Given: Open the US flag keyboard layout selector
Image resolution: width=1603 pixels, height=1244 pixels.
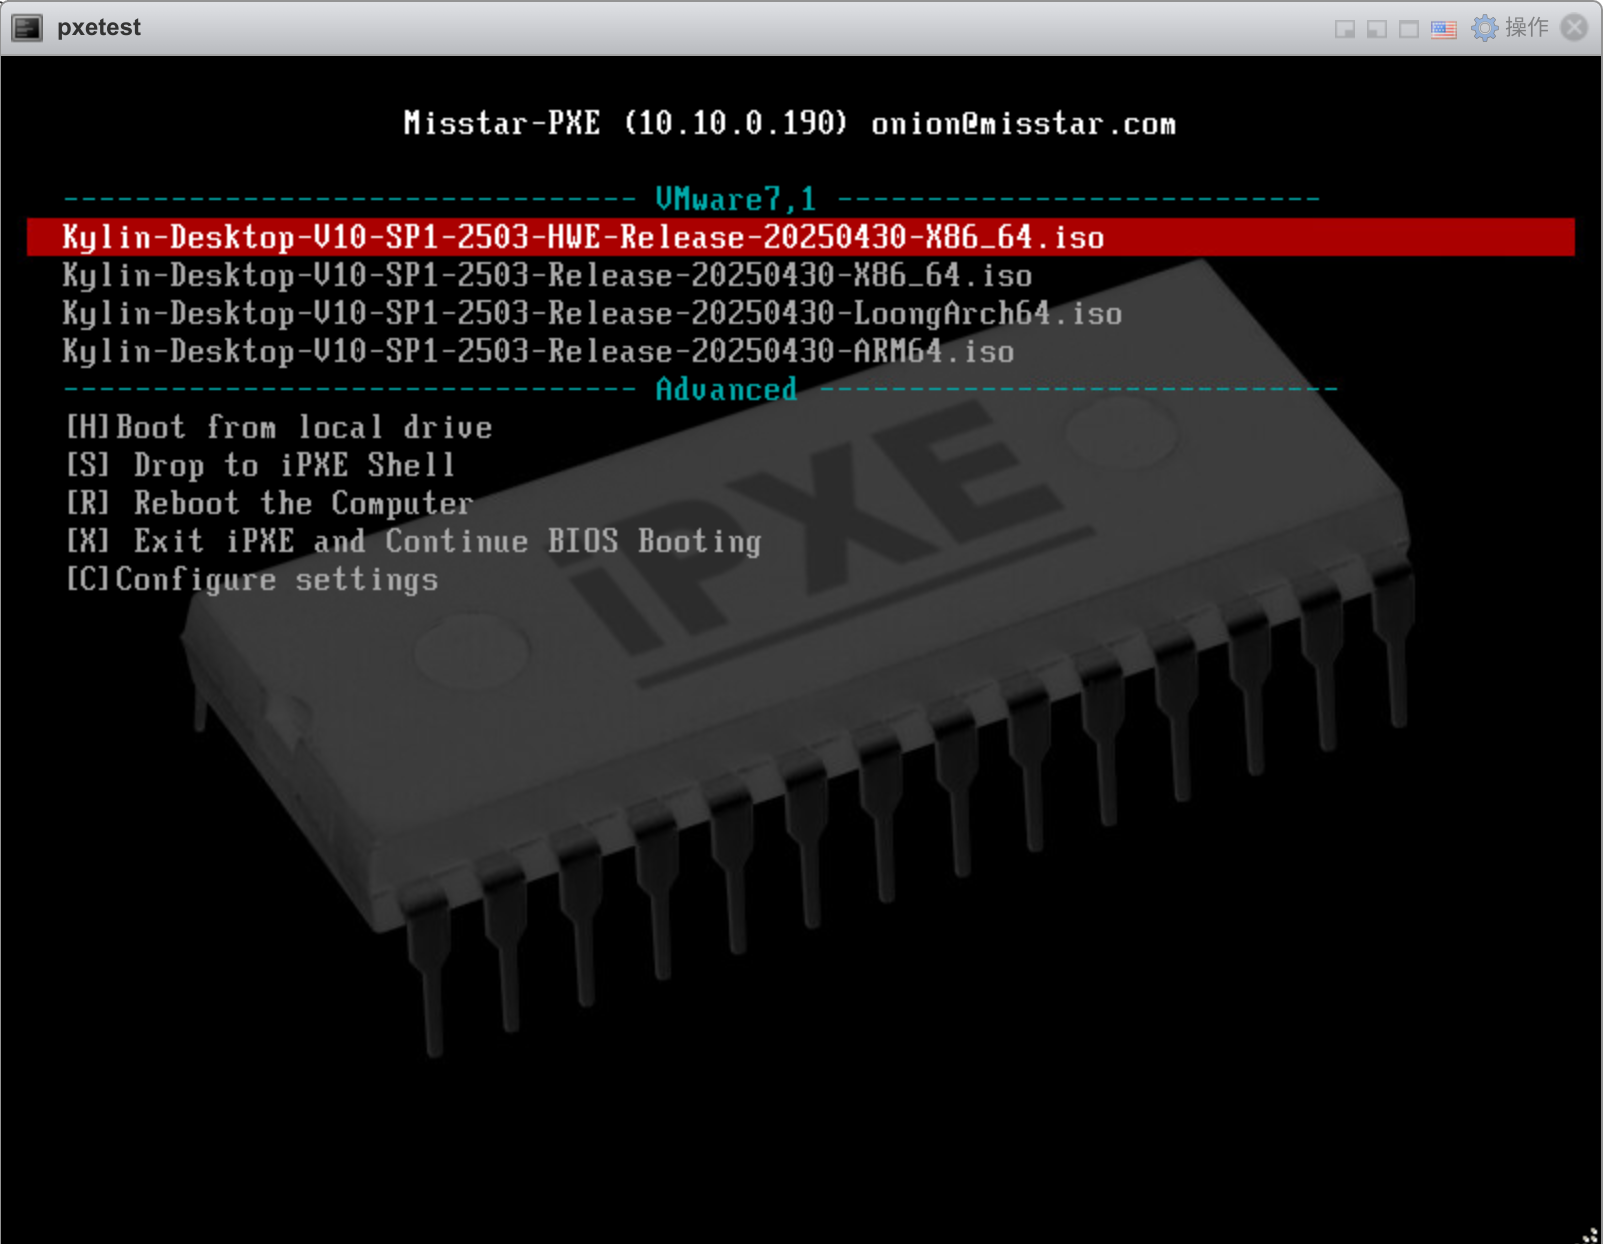Looking at the screenshot, I should point(1443,29).
